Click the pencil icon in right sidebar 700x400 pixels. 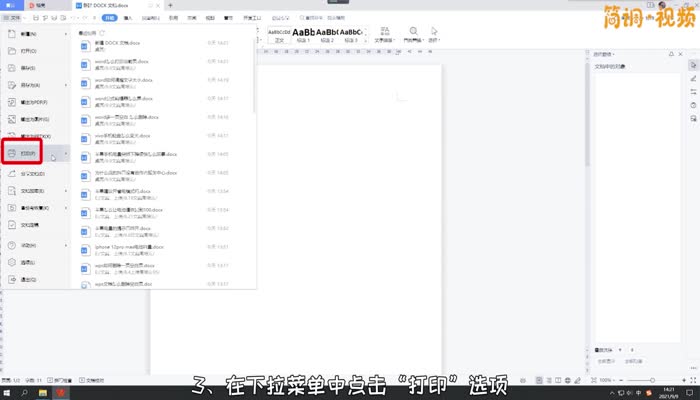[x=693, y=79]
